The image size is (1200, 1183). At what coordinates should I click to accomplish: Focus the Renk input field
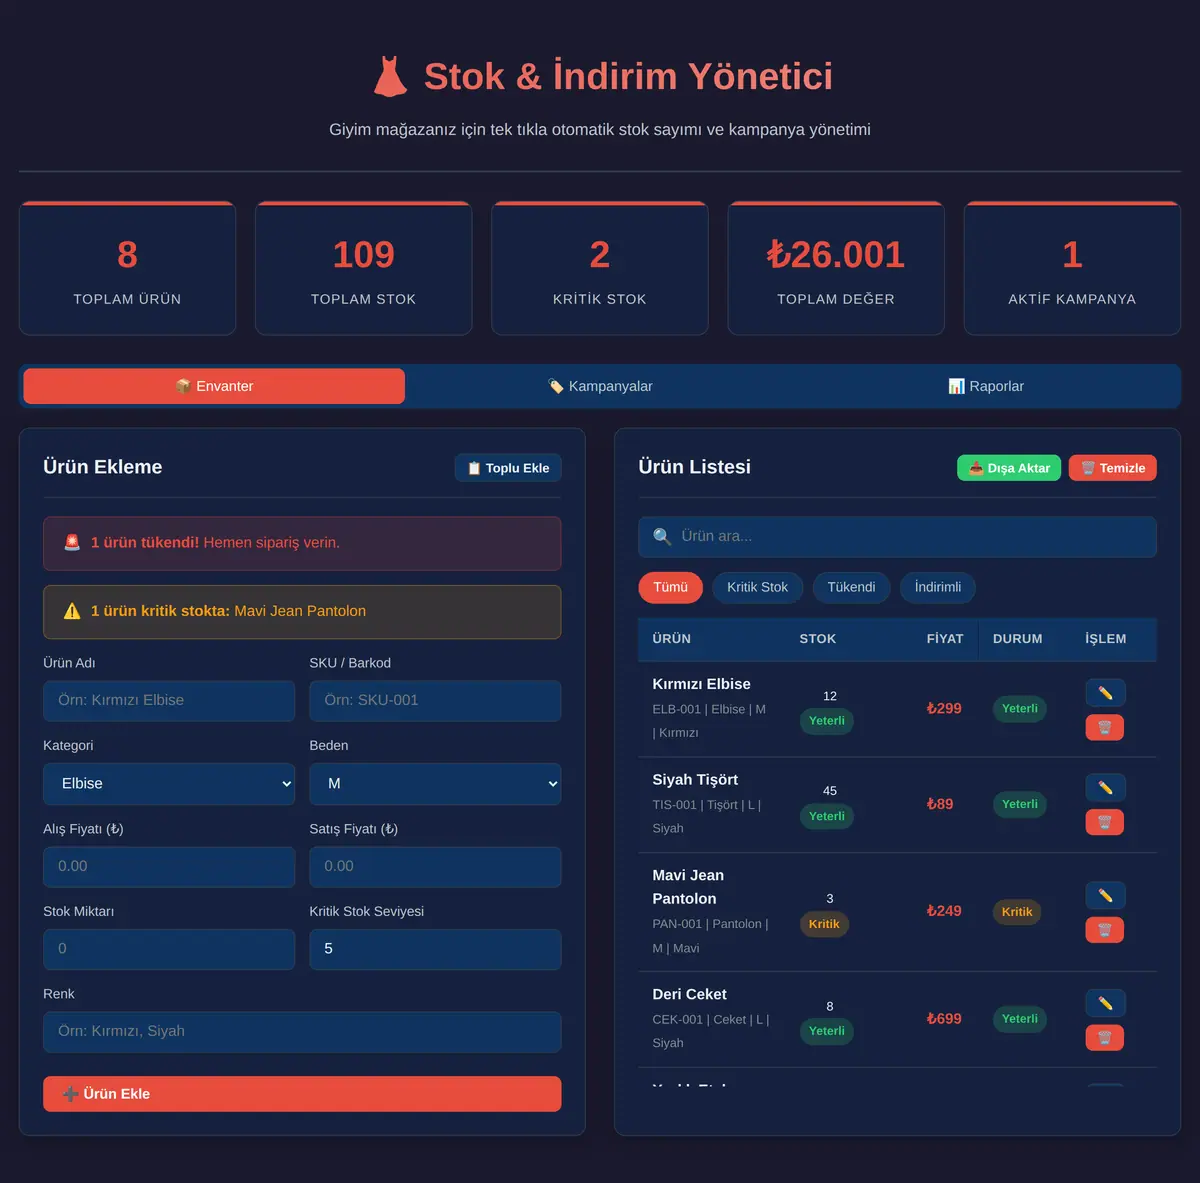tap(302, 1032)
